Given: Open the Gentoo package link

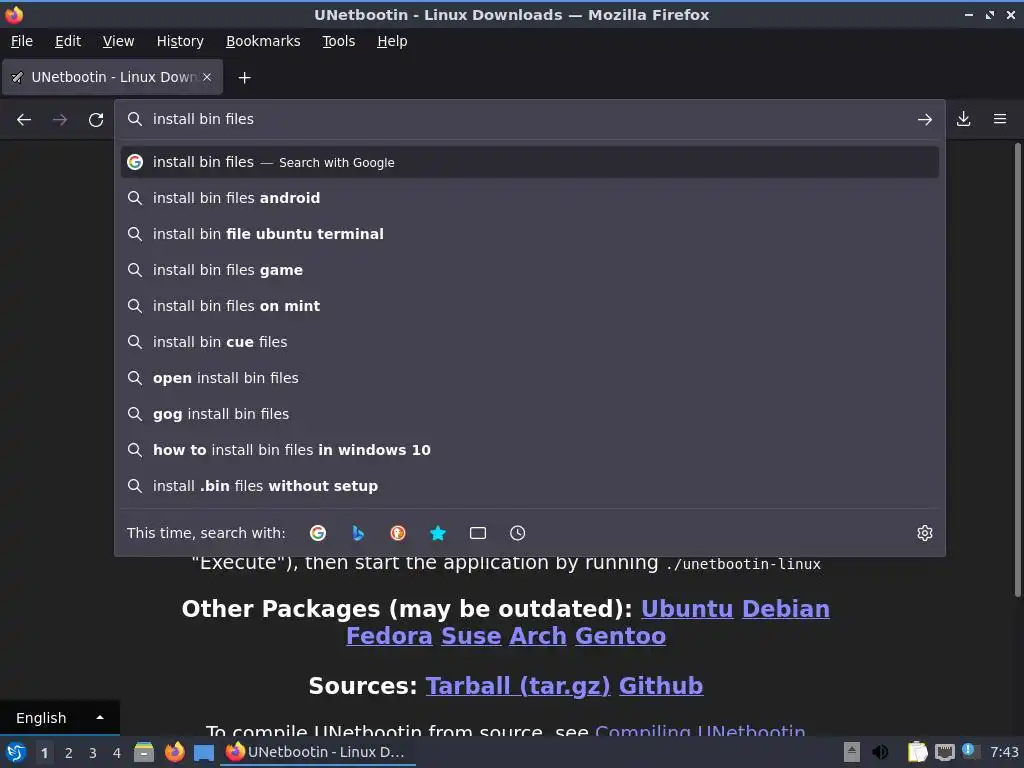Looking at the screenshot, I should (x=620, y=636).
